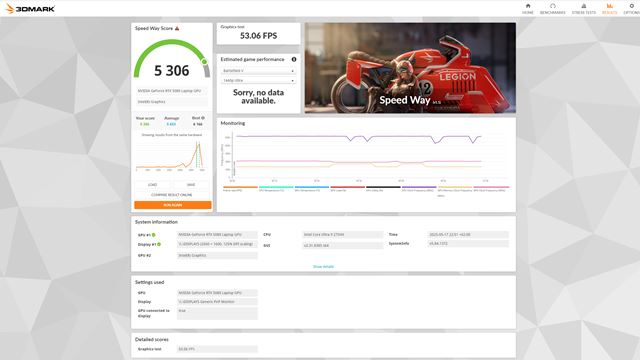Click the warning icon beside Speed Way Score

(x=177, y=28)
